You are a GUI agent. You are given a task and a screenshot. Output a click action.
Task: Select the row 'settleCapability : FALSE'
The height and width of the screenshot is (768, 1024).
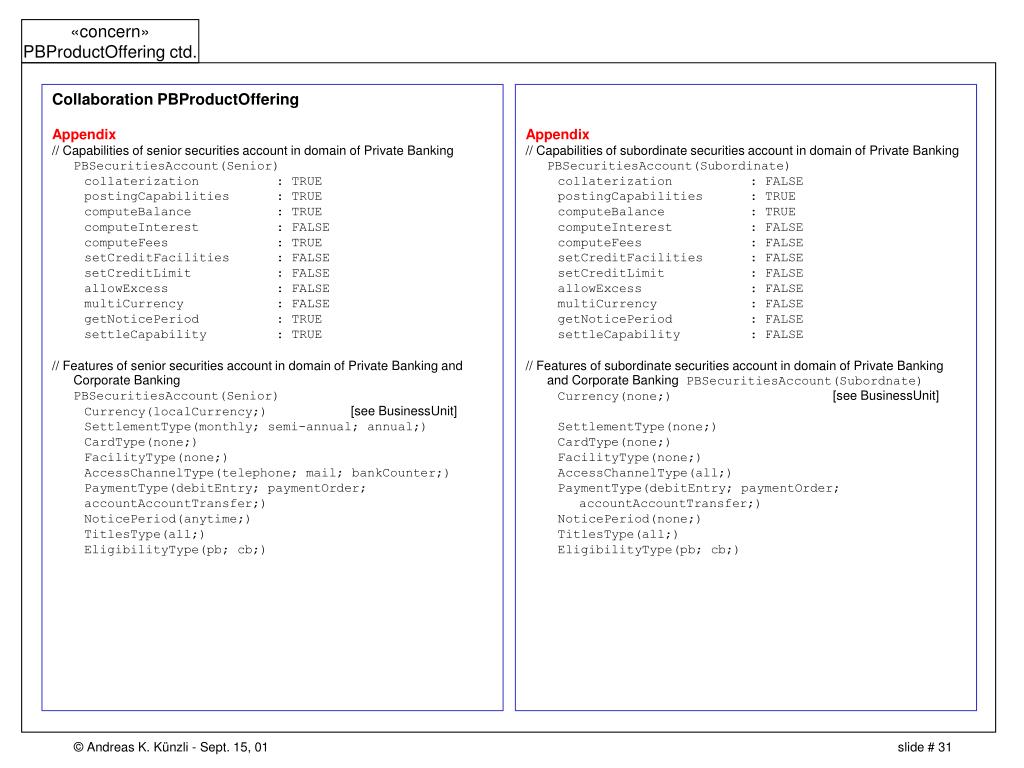point(680,334)
